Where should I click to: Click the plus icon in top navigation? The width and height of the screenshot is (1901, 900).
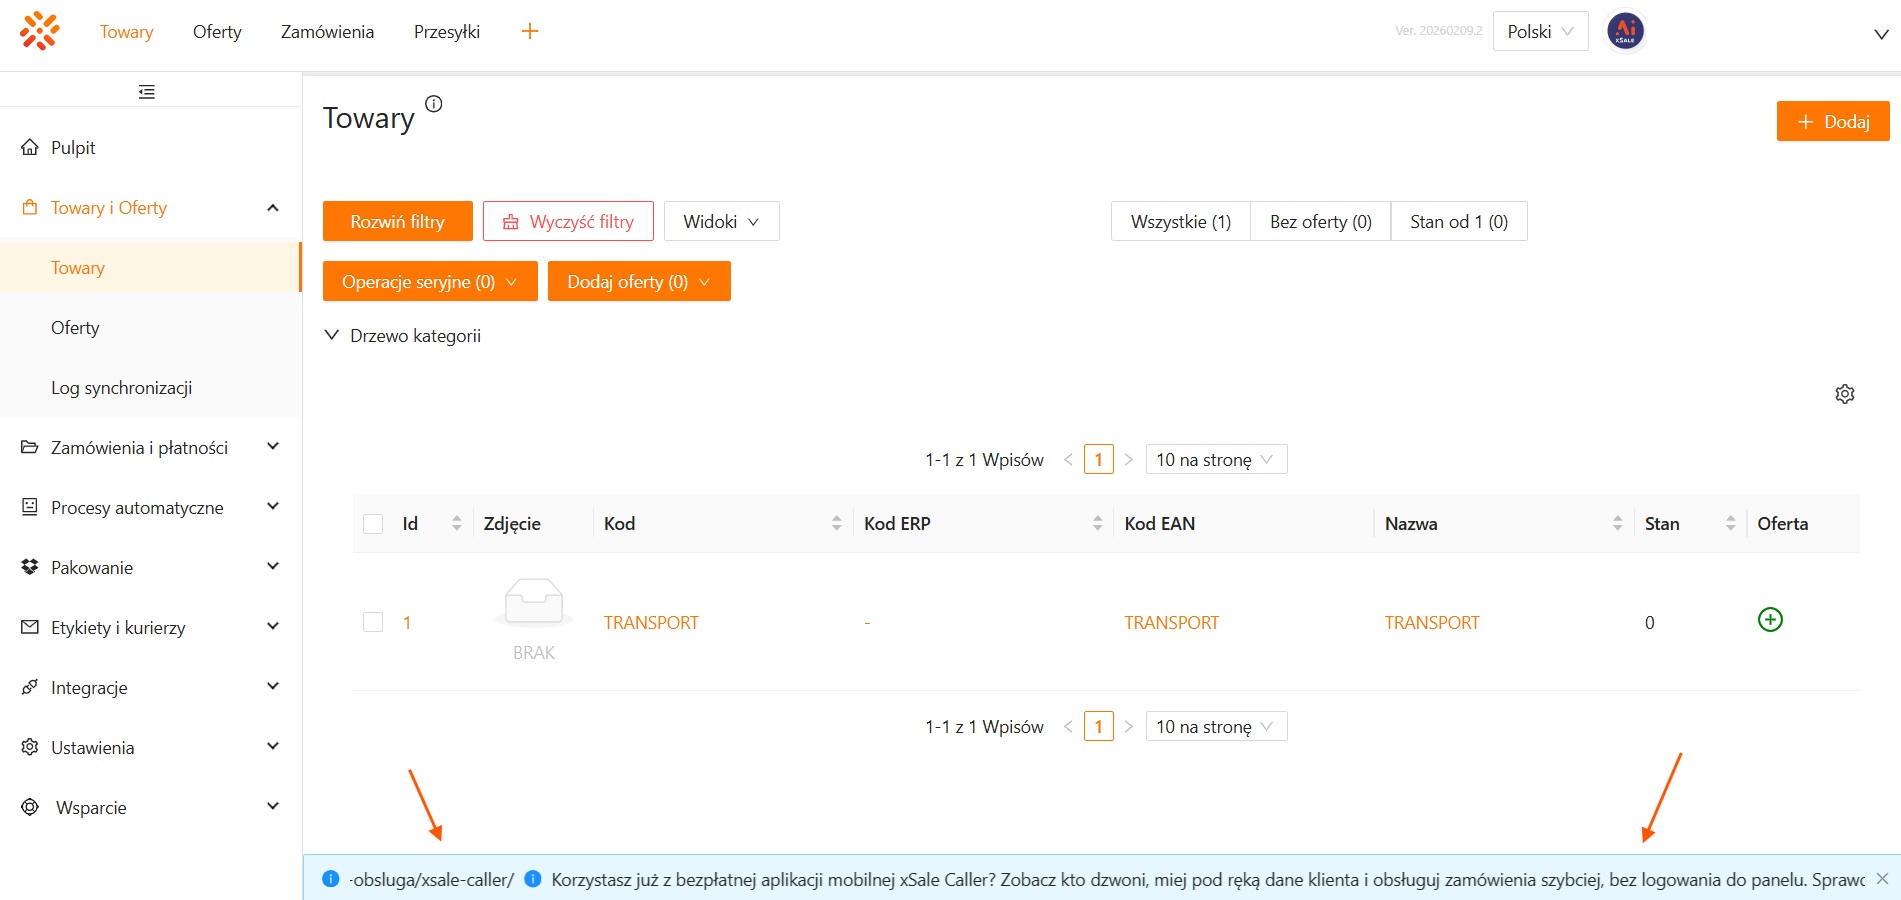pos(530,32)
